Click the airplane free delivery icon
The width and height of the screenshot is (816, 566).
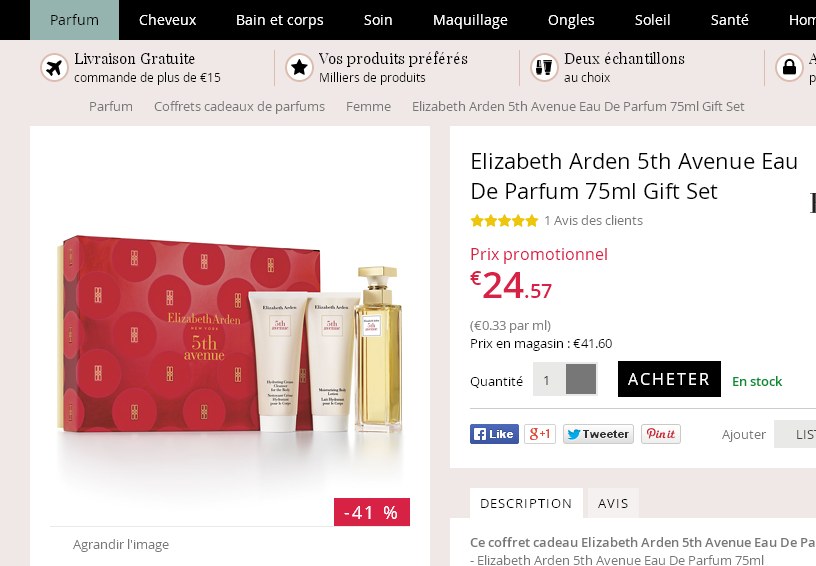point(54,68)
